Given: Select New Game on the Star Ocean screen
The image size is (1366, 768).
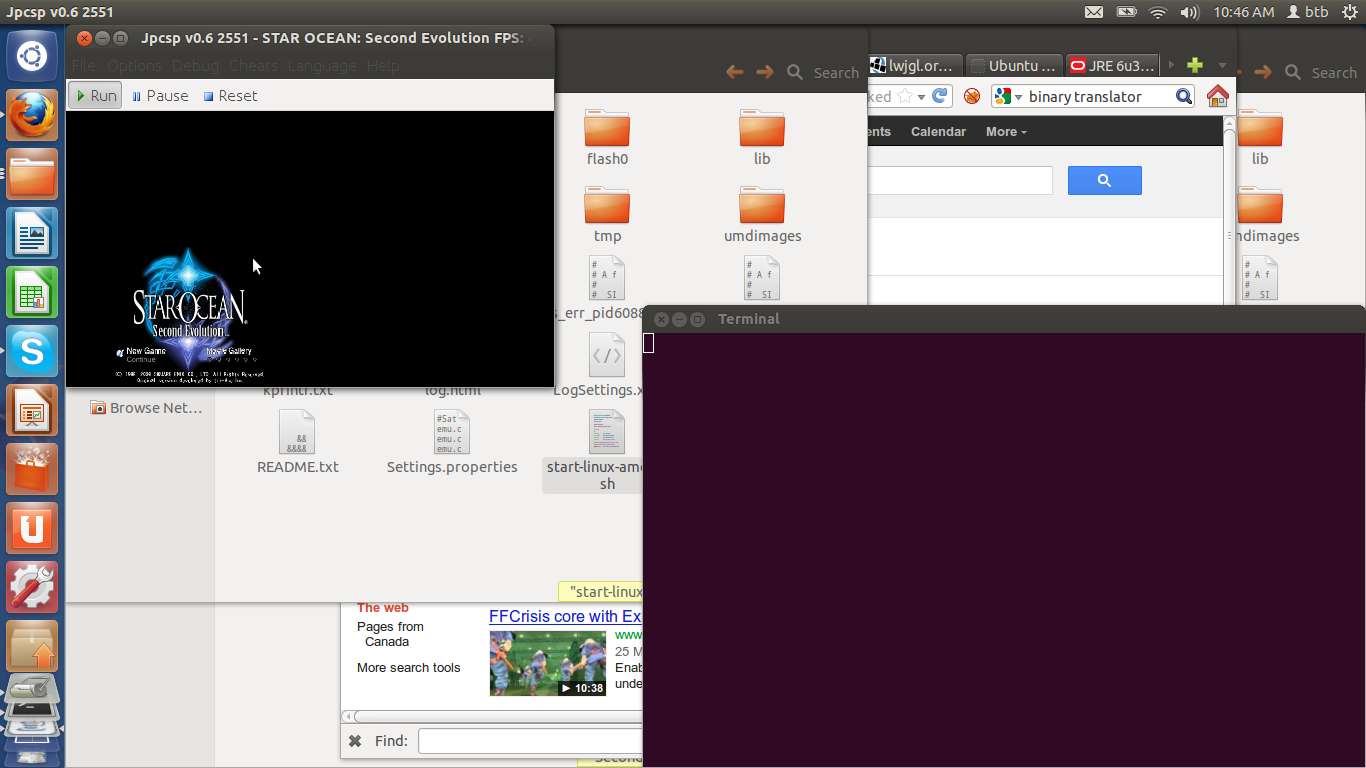Looking at the screenshot, I should click(146, 351).
